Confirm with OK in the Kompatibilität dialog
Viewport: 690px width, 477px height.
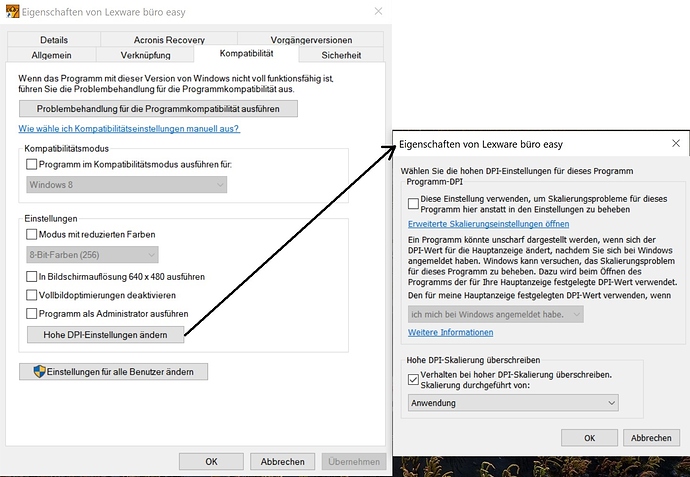211,462
